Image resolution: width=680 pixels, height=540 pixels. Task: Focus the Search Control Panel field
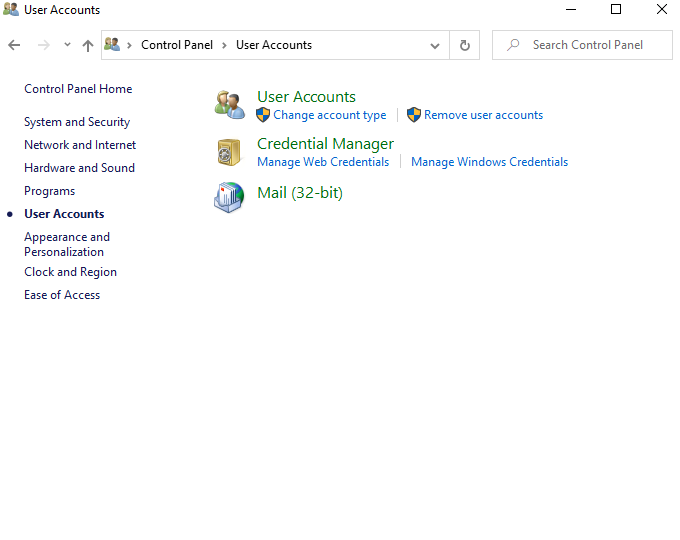tap(582, 45)
